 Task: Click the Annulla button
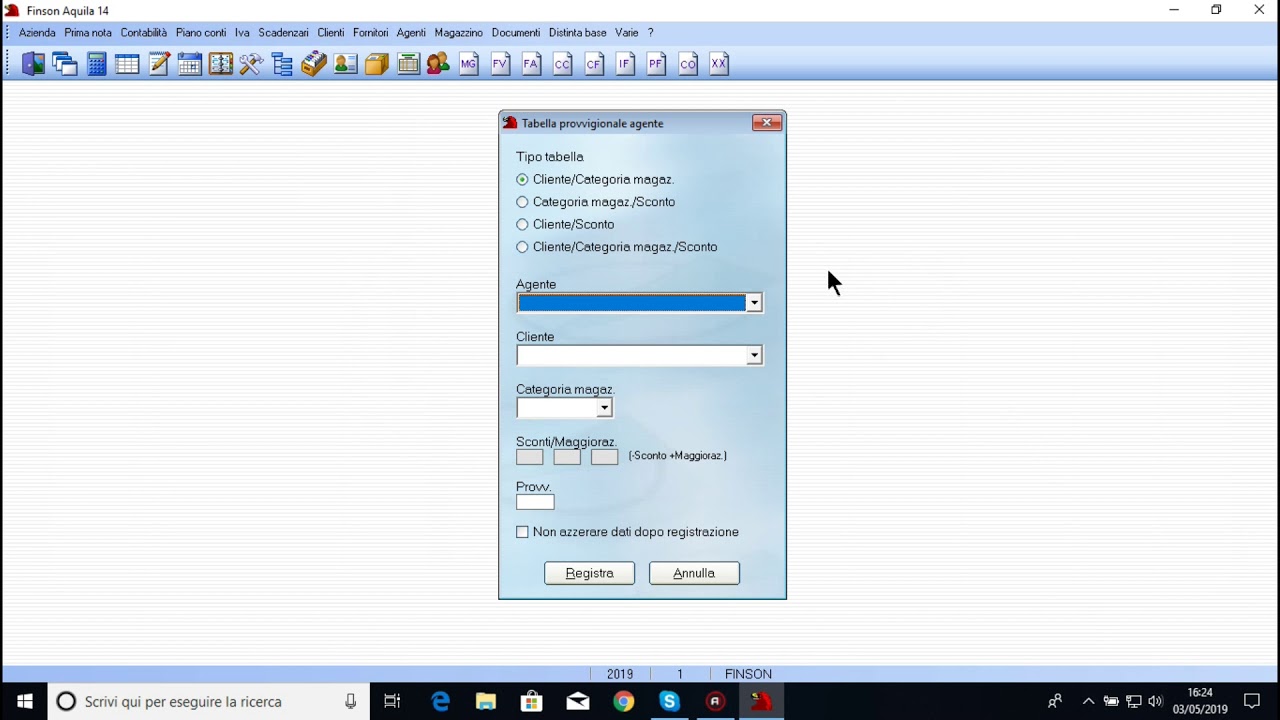[x=694, y=573]
